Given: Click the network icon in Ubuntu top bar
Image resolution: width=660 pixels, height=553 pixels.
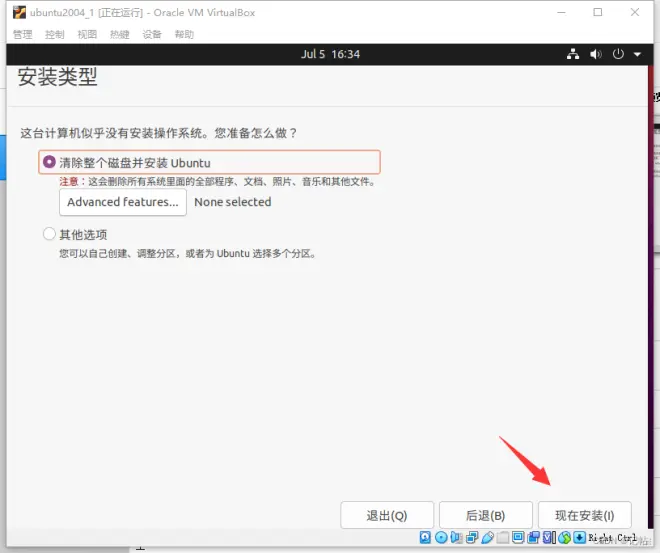Looking at the screenshot, I should coord(572,54).
